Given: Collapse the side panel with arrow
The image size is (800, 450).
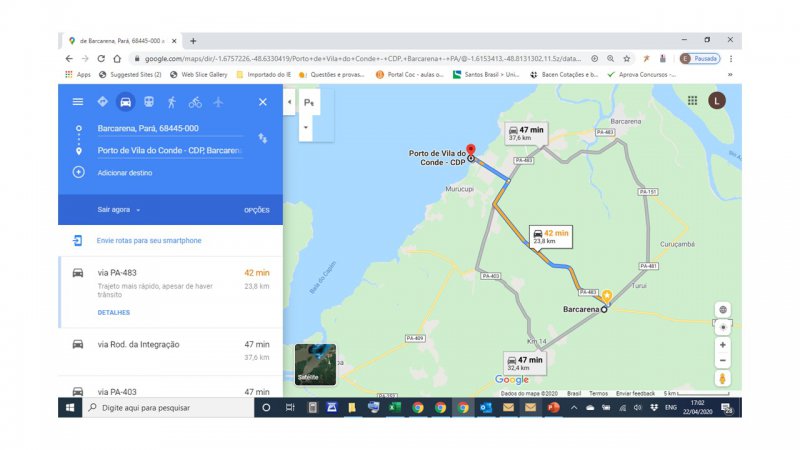Looking at the screenshot, I should pos(289,102).
